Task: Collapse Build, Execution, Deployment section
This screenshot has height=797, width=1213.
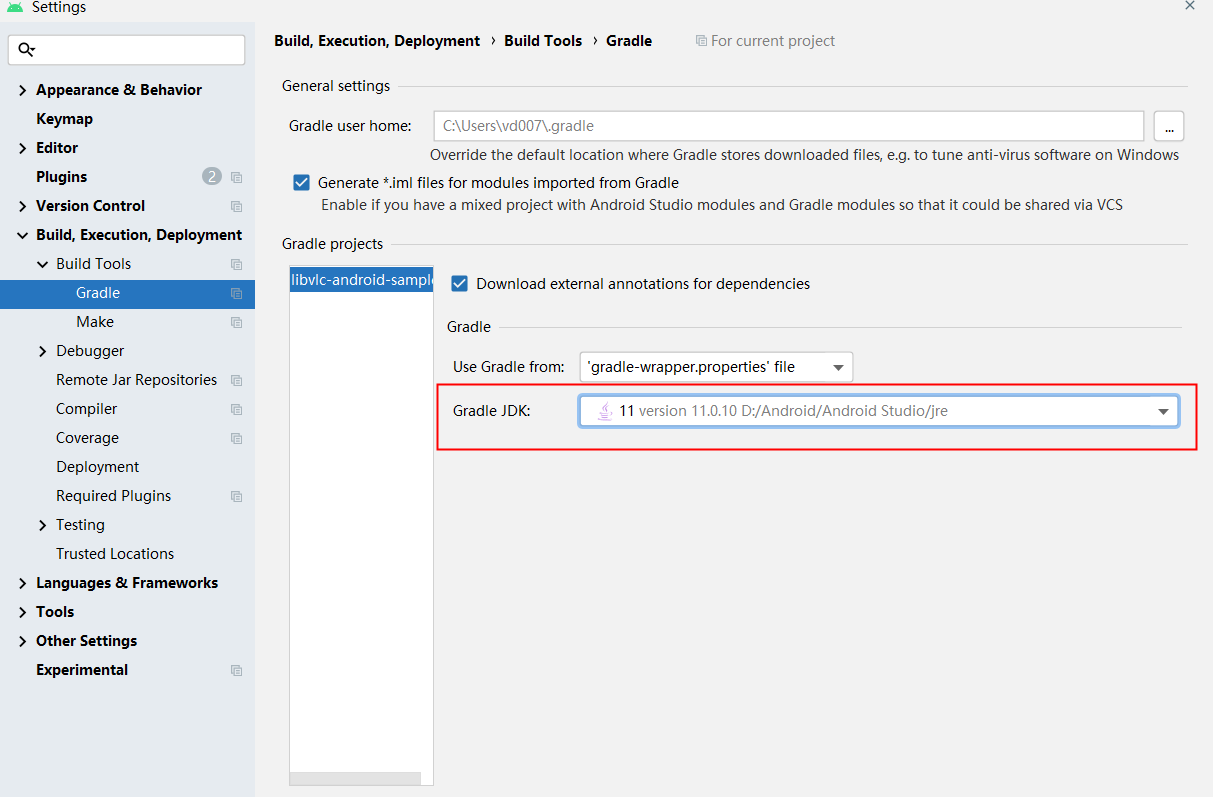Action: click(x=22, y=235)
